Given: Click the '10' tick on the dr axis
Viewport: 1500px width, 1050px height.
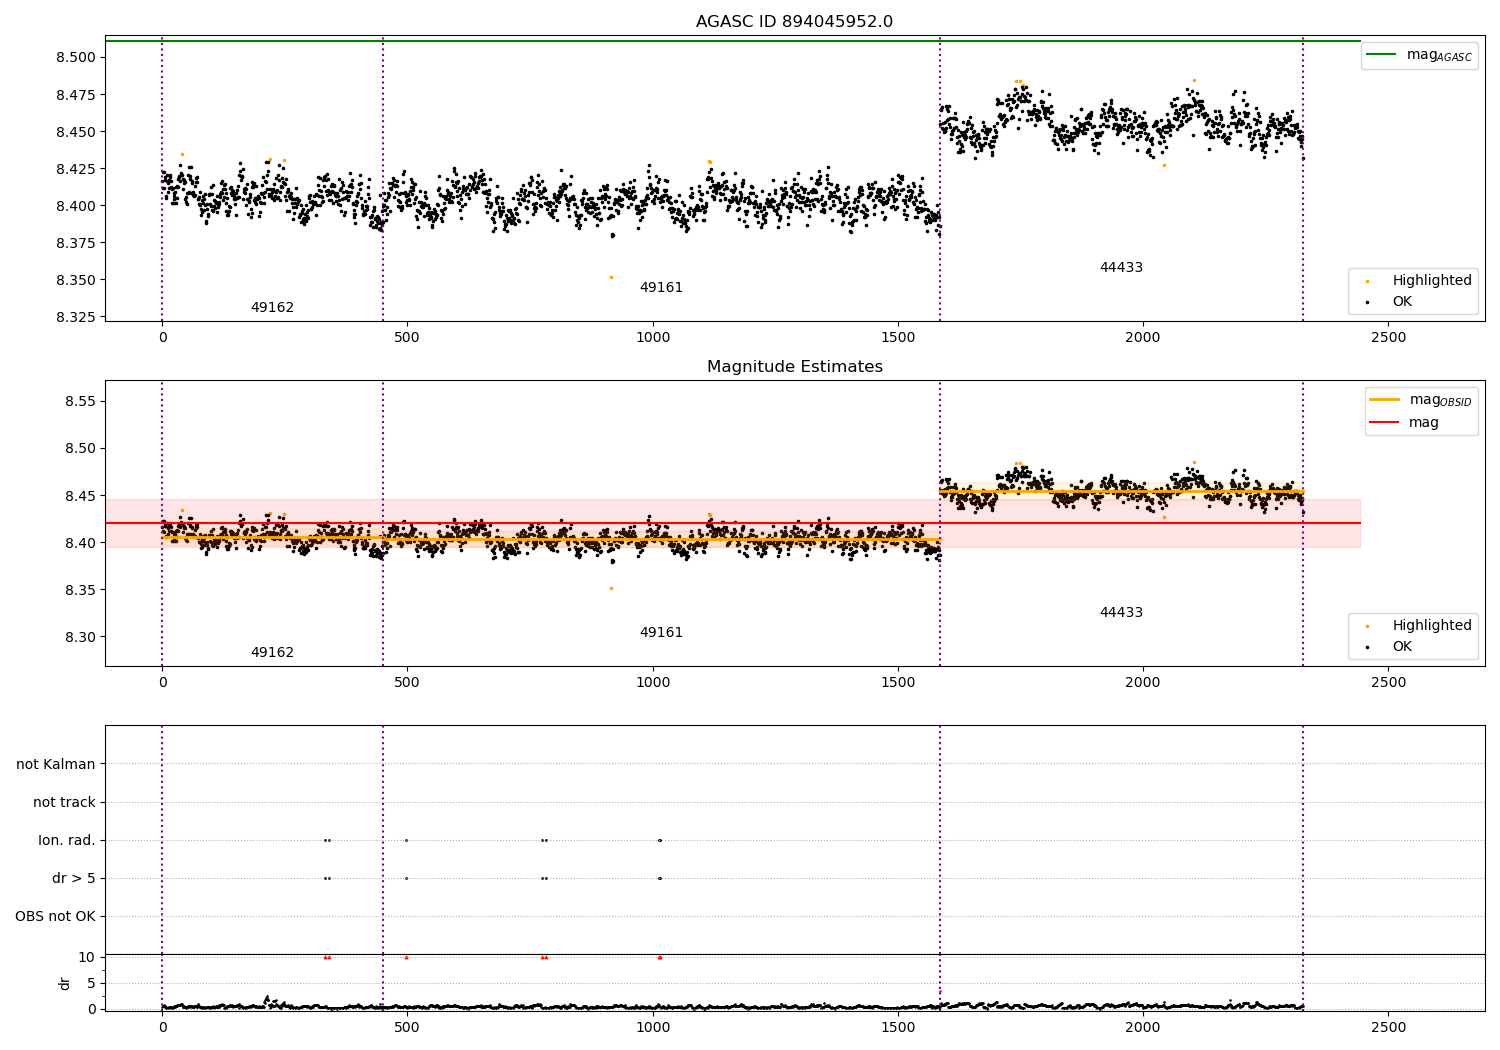Looking at the screenshot, I should [x=87, y=957].
